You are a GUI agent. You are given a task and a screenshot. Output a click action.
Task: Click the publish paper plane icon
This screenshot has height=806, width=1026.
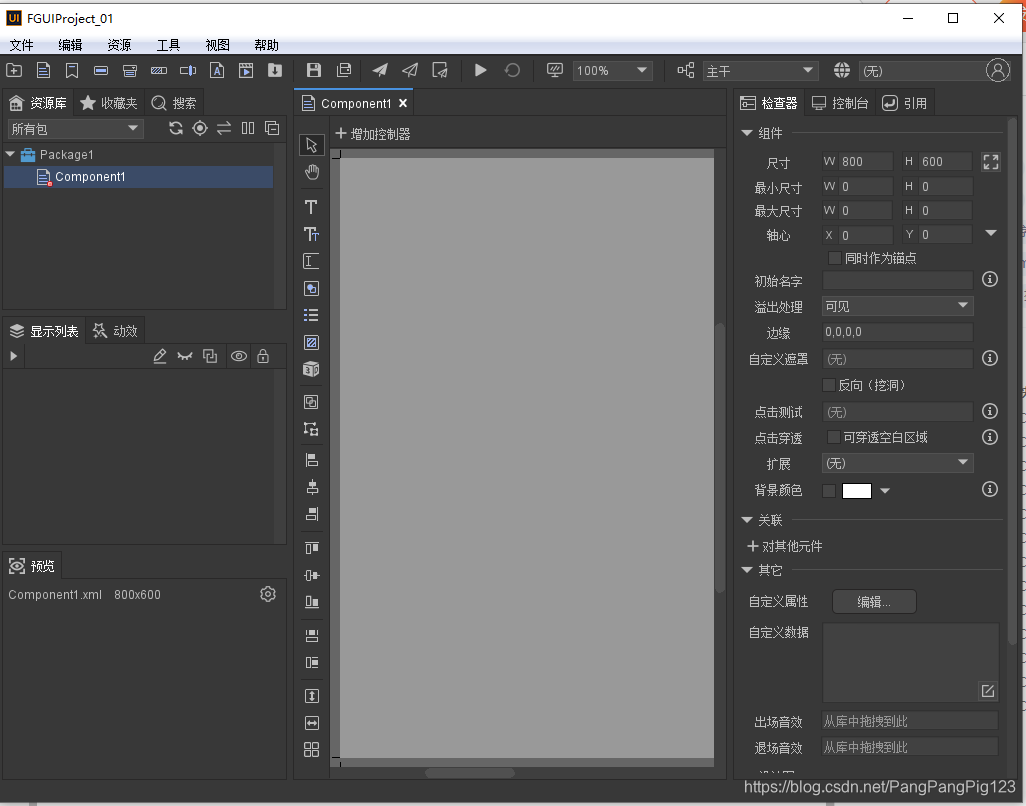380,70
